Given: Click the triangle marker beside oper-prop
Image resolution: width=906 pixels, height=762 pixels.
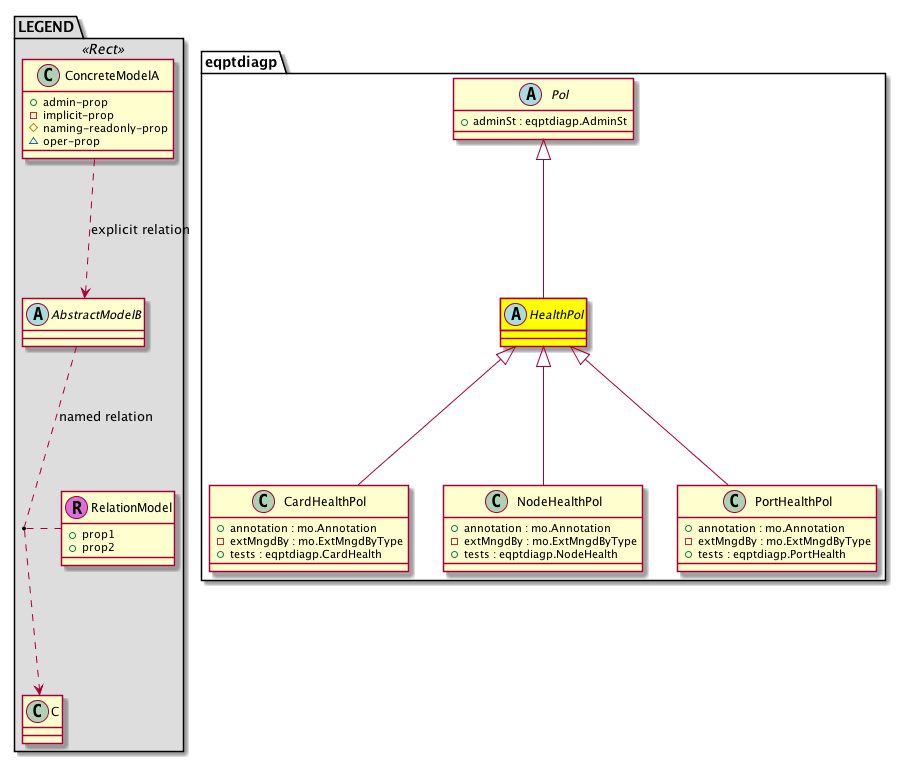Looking at the screenshot, I should click(34, 141).
